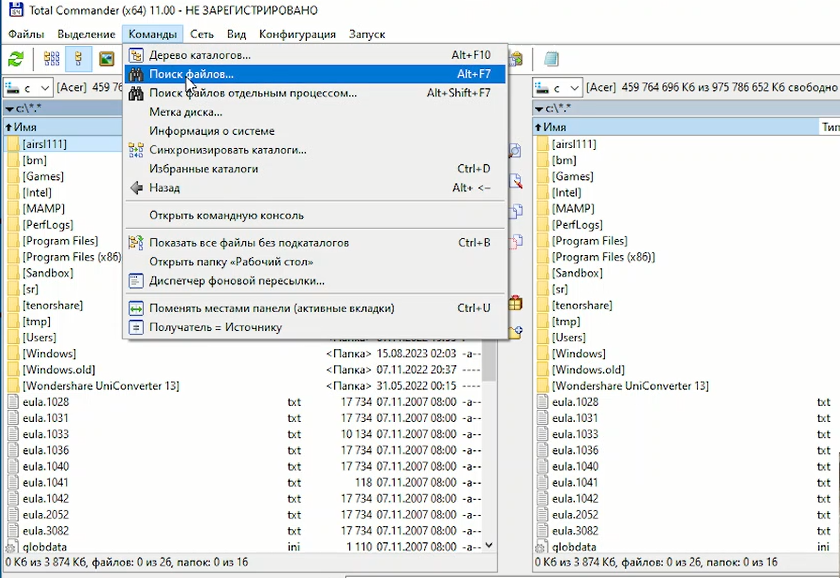Select [airsl111] folder in left panel
840x578 pixels.
tap(44, 144)
